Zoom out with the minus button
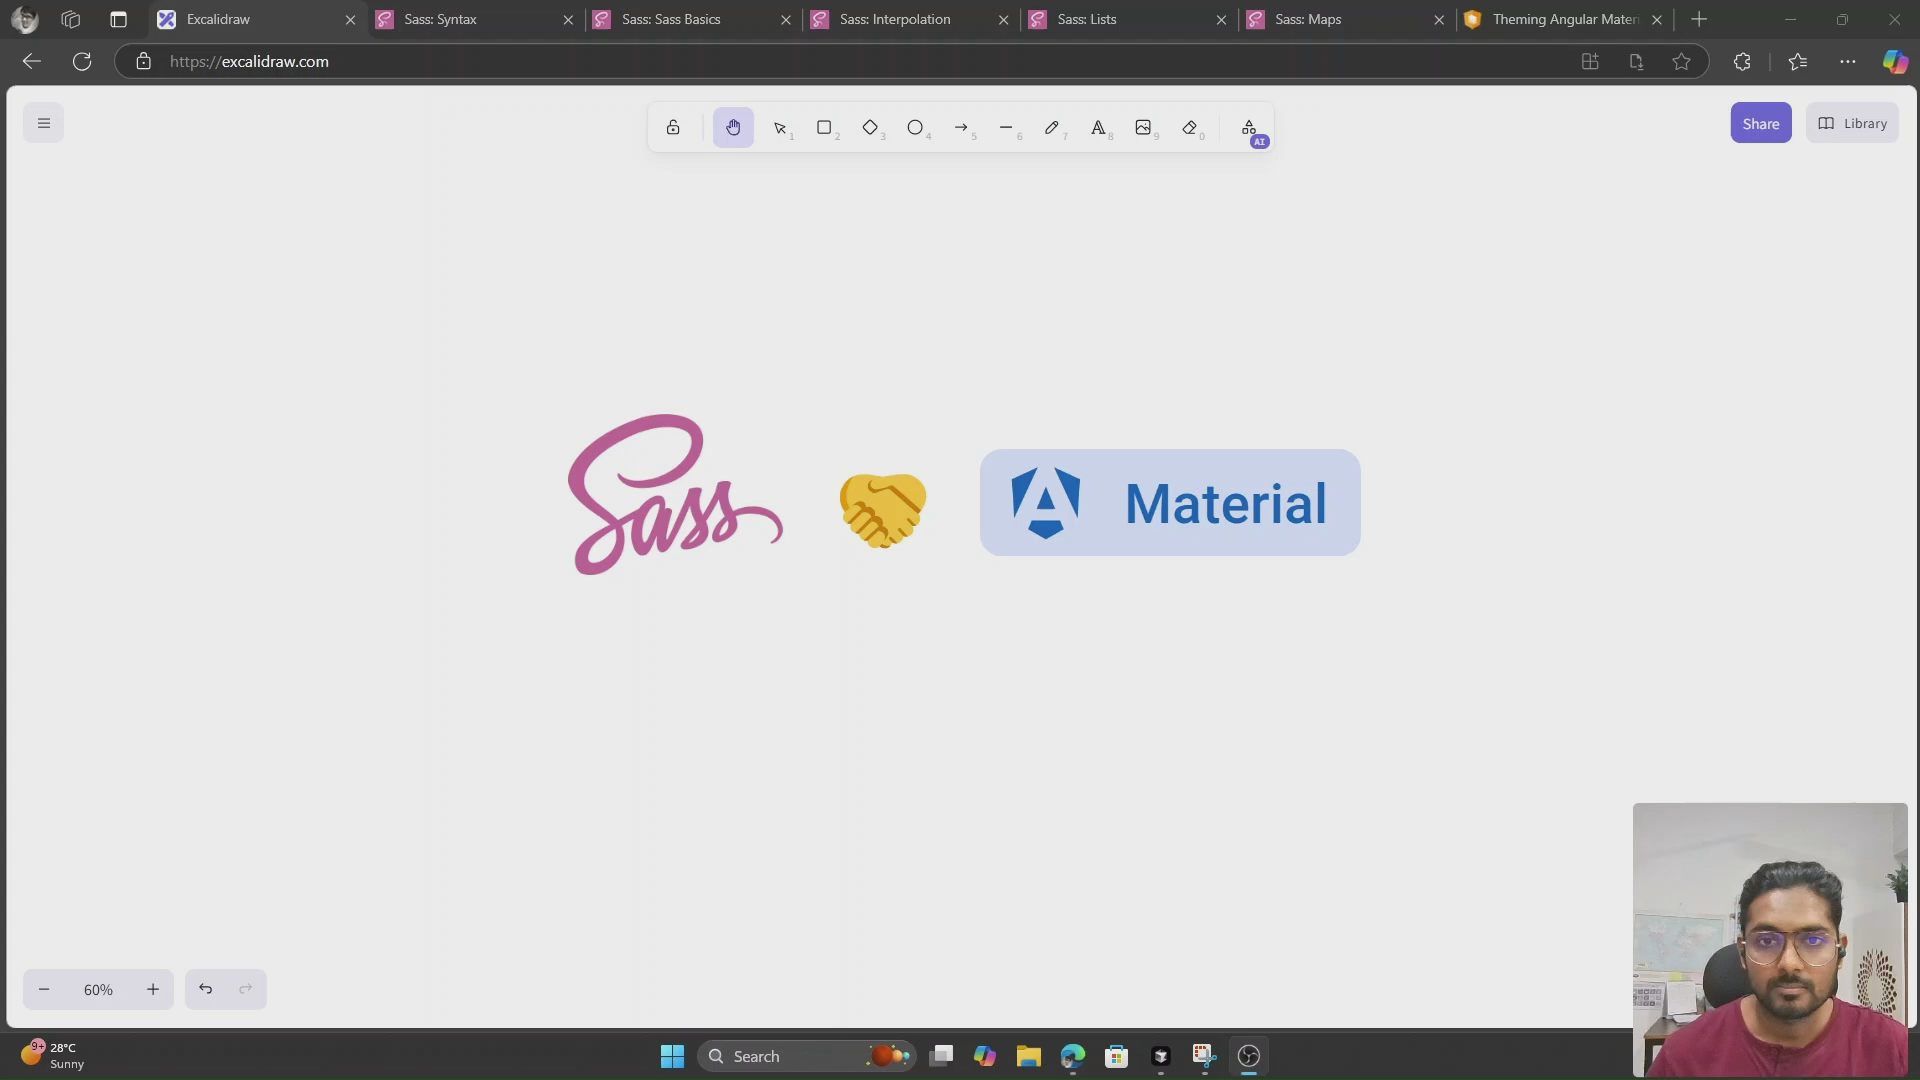 coord(44,990)
